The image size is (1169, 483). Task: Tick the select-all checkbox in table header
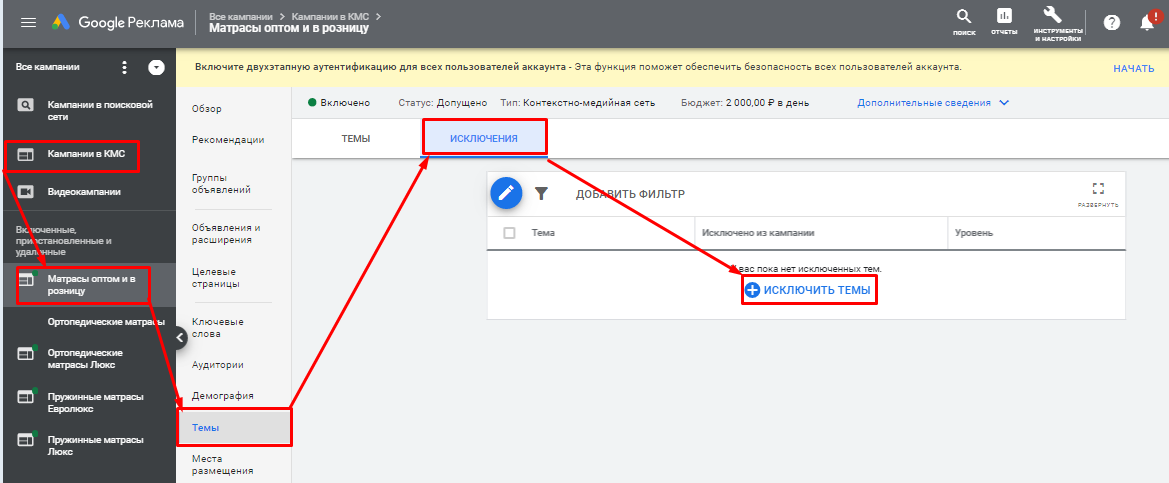pos(510,233)
